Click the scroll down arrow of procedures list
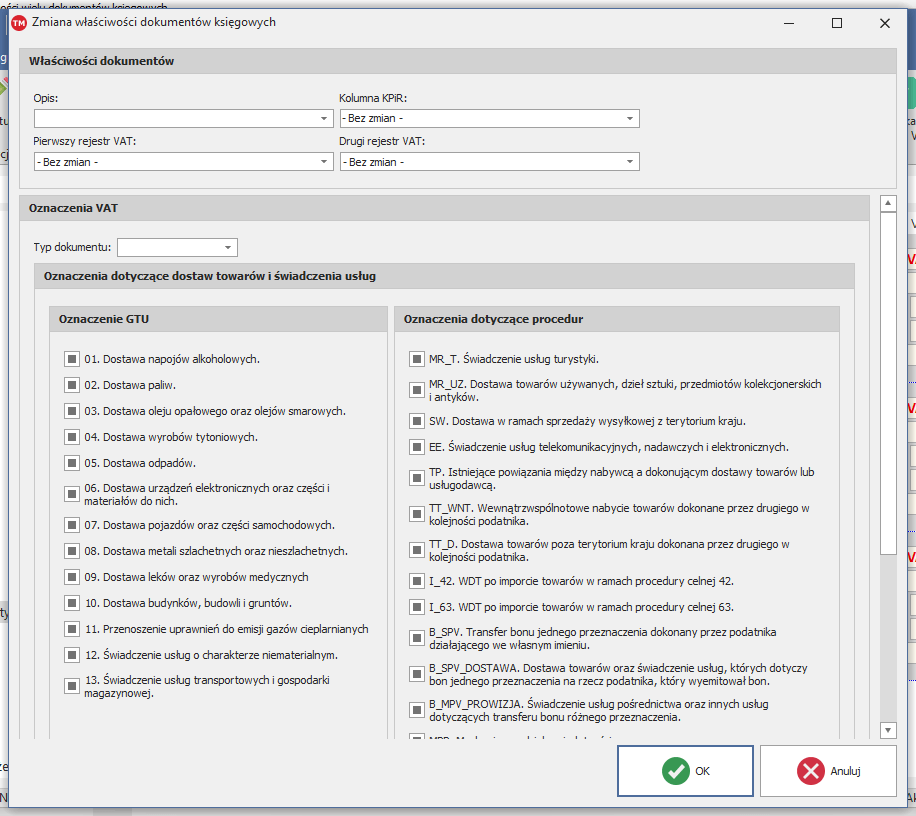Image resolution: width=916 pixels, height=816 pixels. pos(887,729)
